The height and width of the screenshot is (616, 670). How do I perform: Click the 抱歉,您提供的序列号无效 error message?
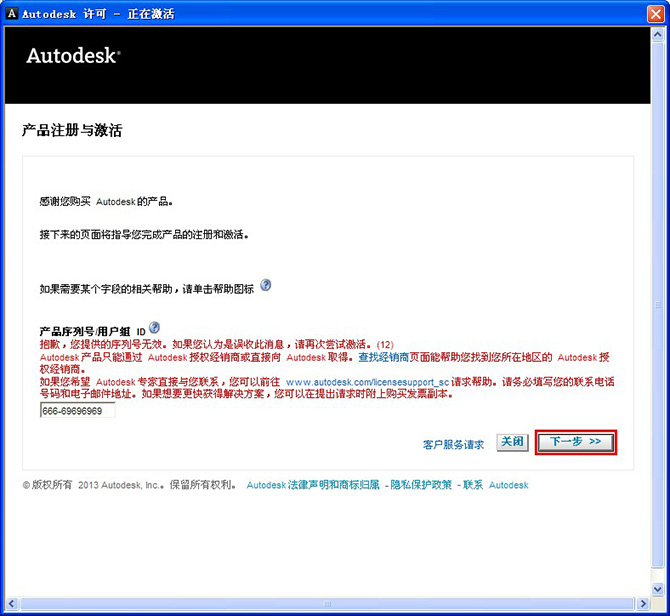(x=217, y=344)
